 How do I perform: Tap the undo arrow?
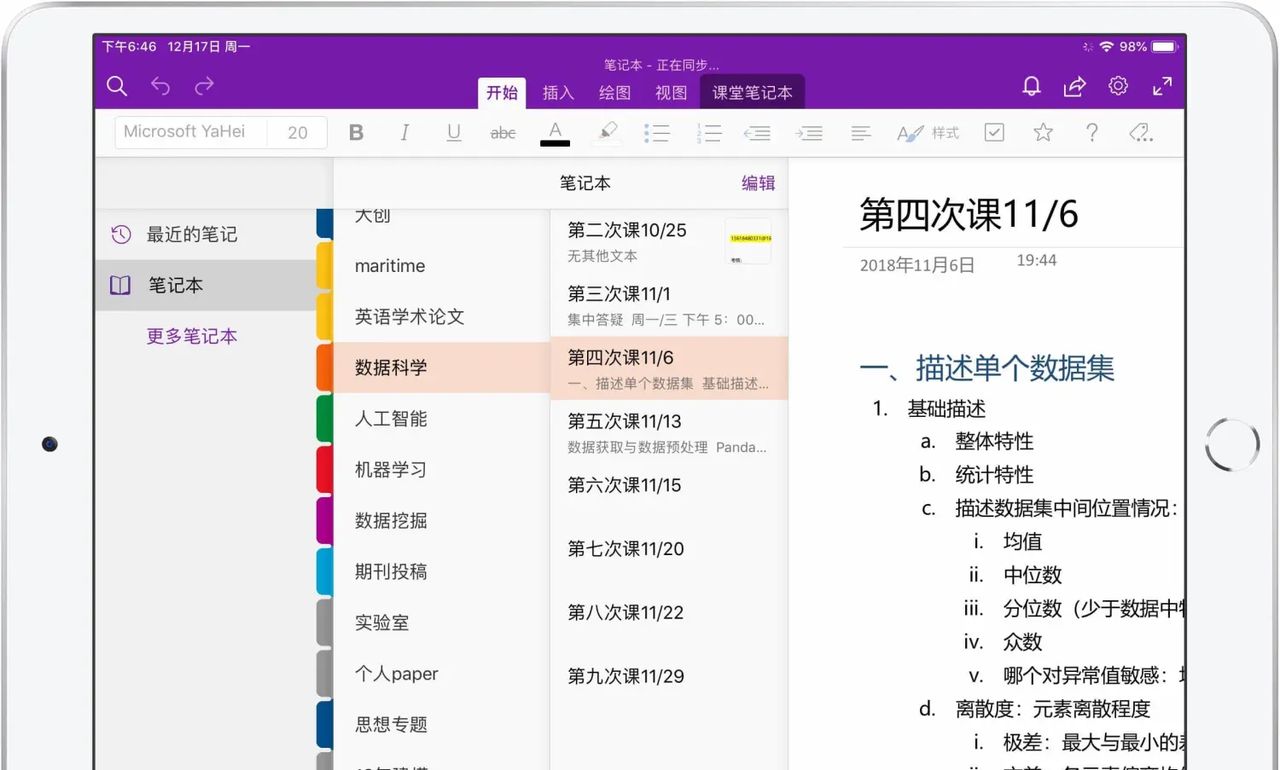(x=160, y=86)
